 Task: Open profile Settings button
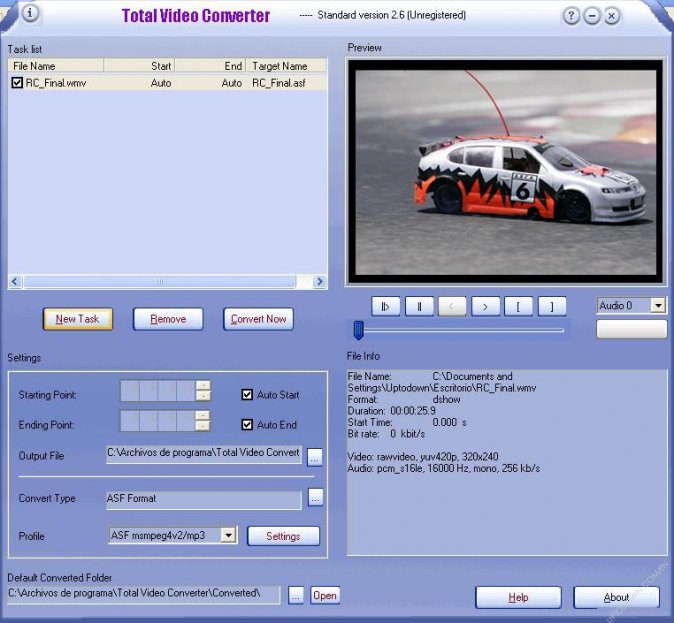283,536
